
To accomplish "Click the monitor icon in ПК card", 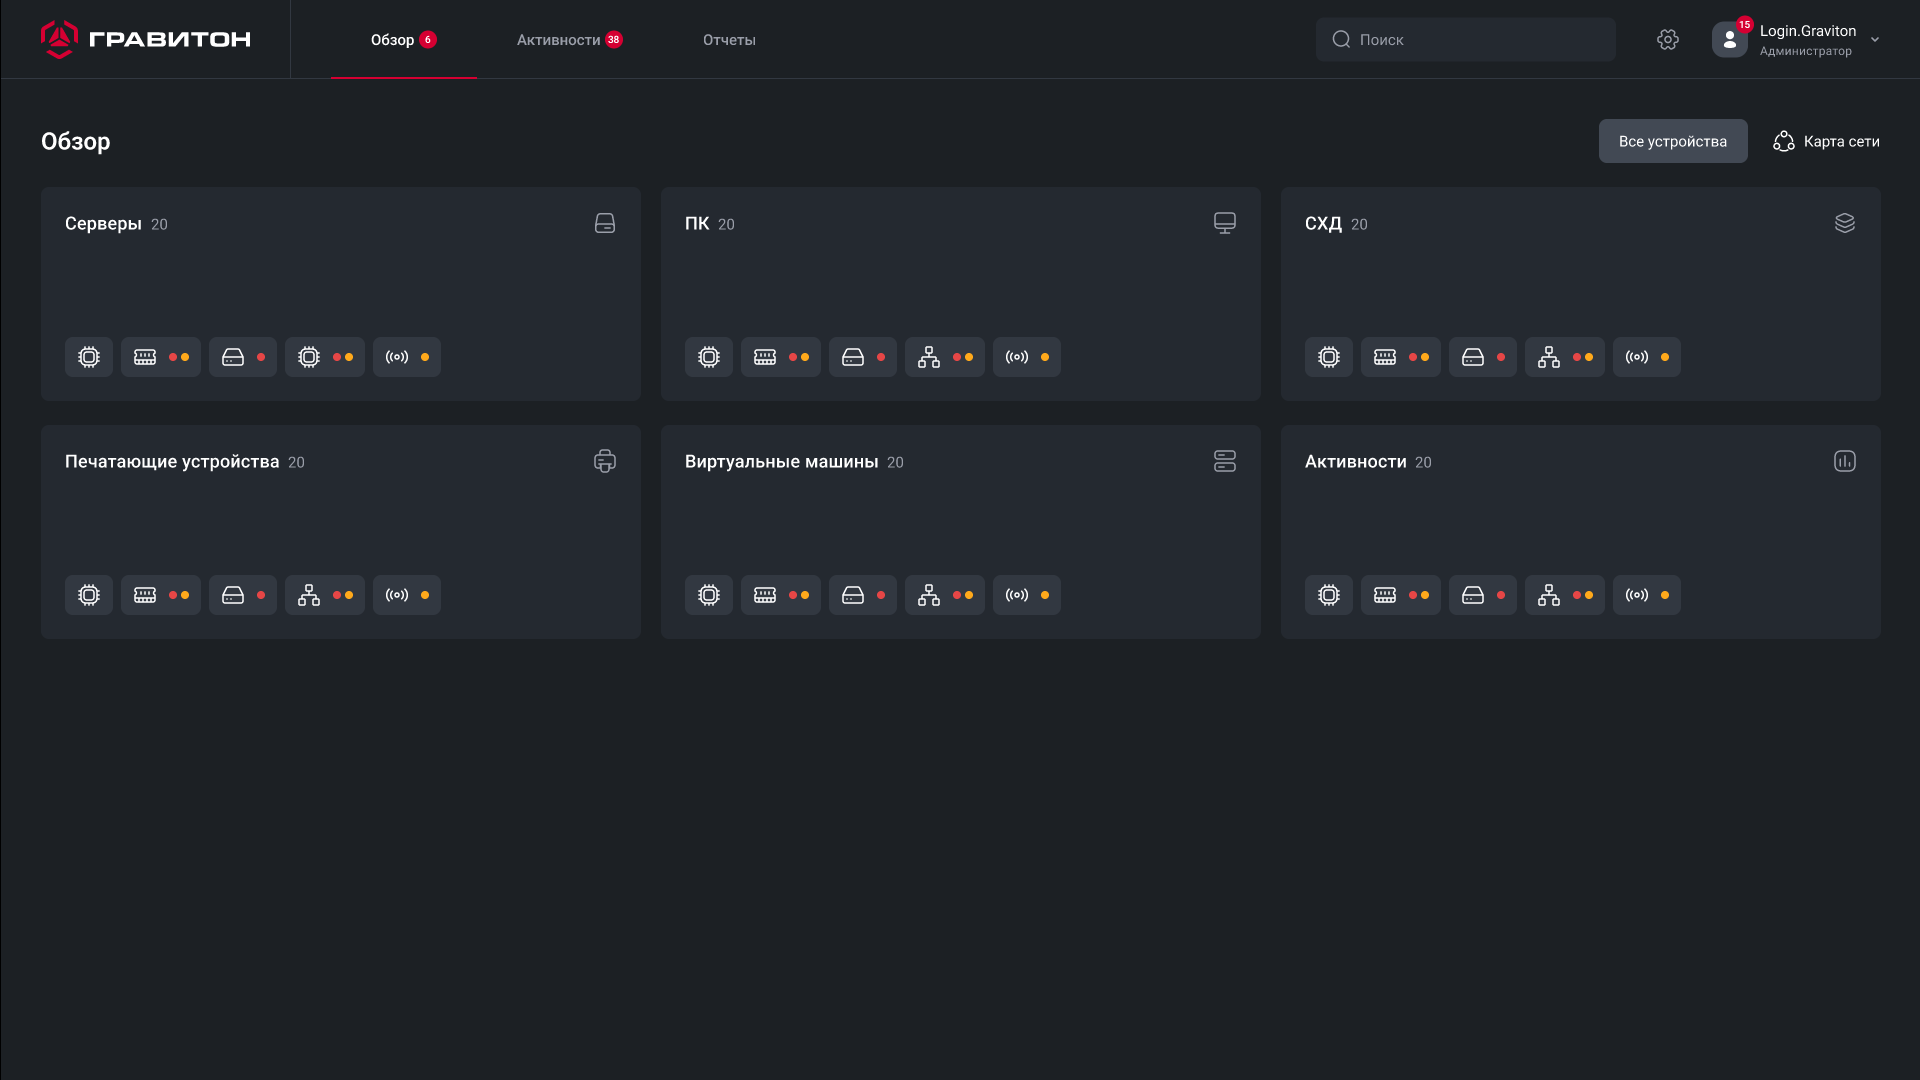I will [x=1224, y=223].
